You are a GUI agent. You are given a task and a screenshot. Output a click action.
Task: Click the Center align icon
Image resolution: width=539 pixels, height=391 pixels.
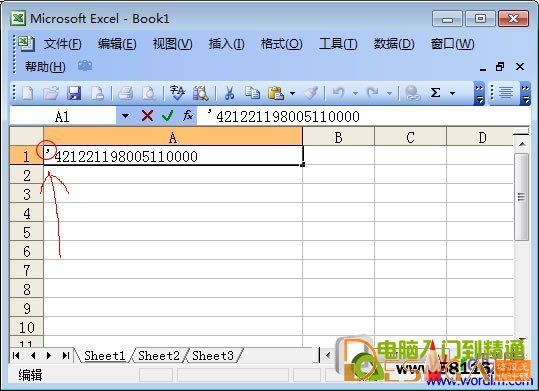[506, 93]
